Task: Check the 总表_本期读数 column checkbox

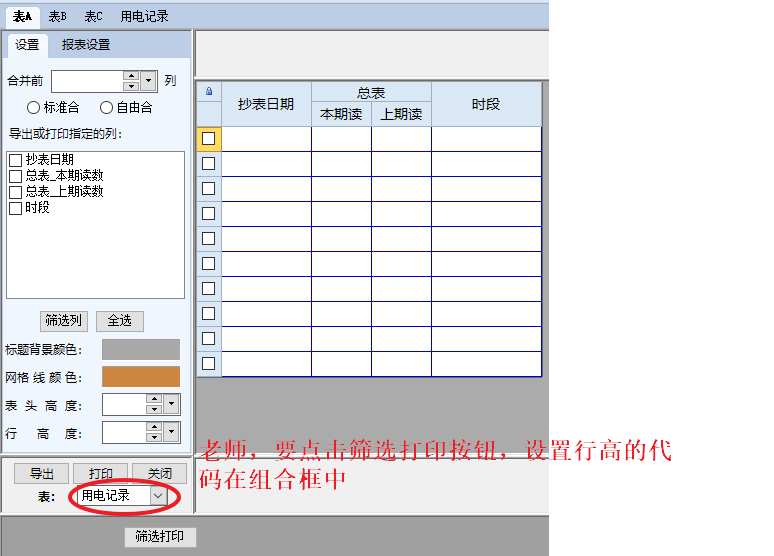Action: click(x=15, y=176)
